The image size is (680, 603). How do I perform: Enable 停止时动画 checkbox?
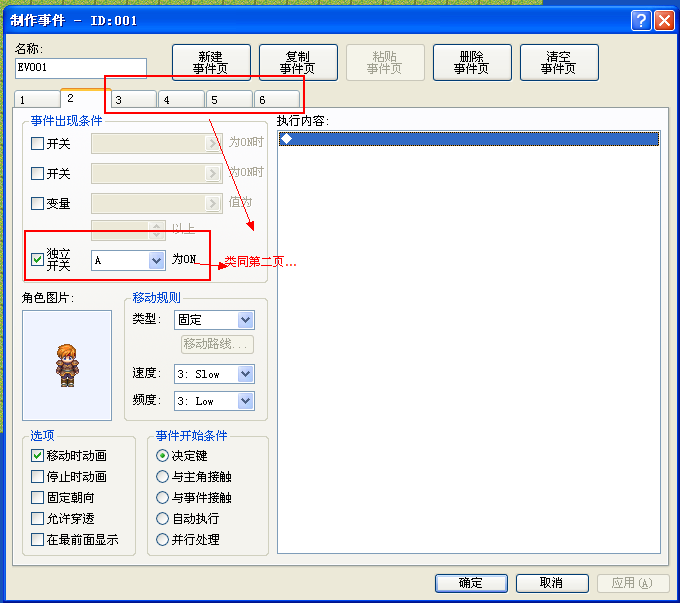(x=38, y=476)
